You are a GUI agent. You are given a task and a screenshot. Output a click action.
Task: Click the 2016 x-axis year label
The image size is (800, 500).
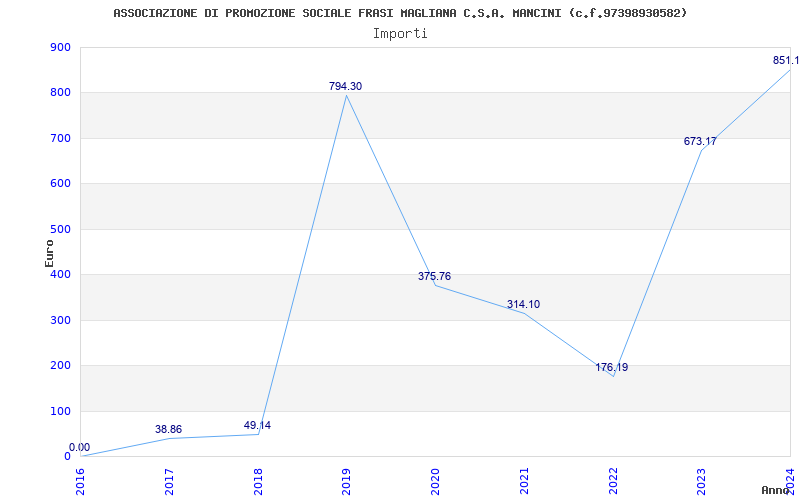tap(81, 481)
